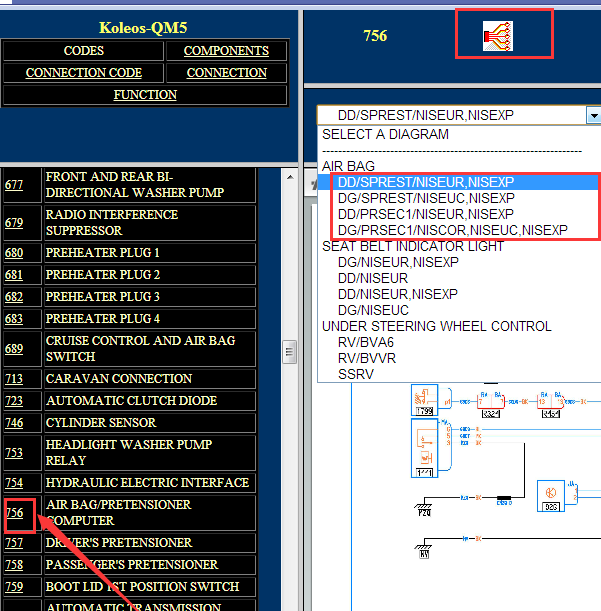Select DD/NISEUR,NISEXP seat belt option

point(398,294)
